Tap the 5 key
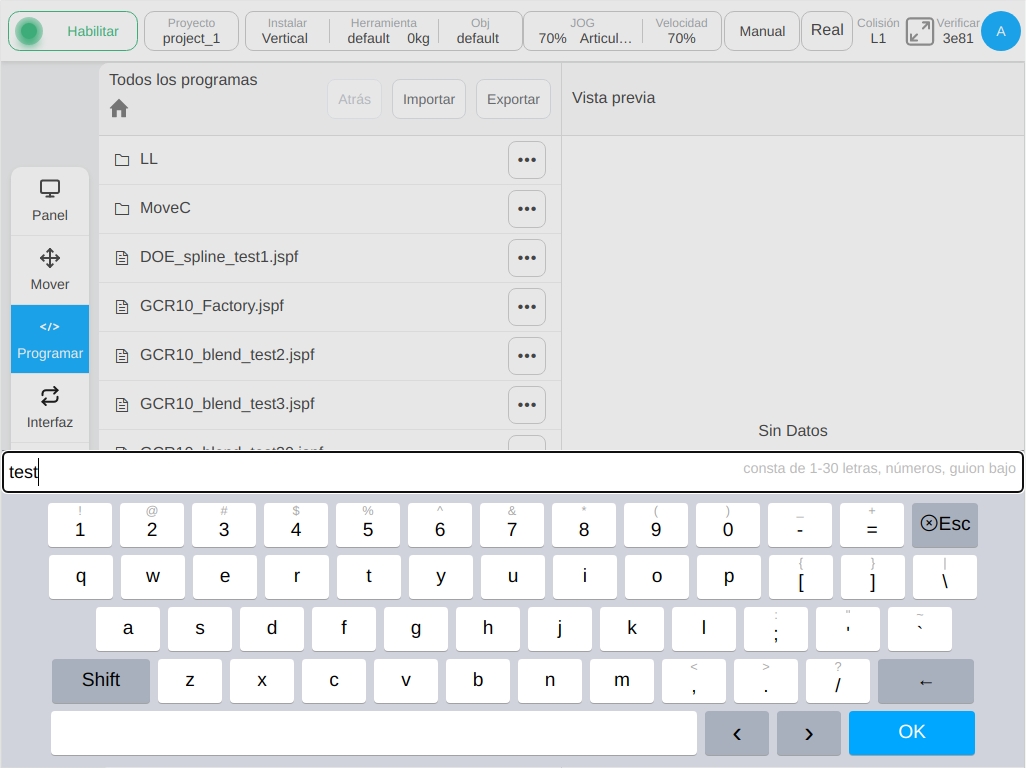Image resolution: width=1026 pixels, height=768 pixels. (368, 525)
